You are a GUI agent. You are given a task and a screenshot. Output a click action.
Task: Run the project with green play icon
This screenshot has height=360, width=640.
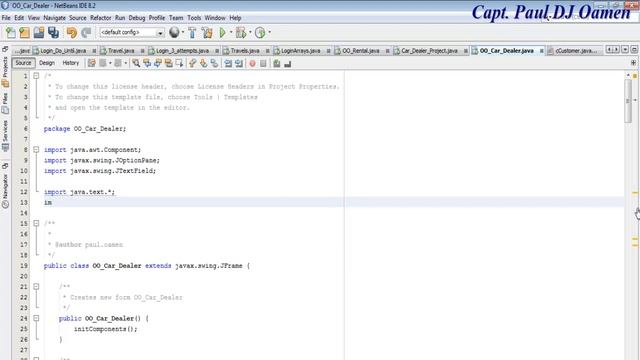click(x=222, y=33)
